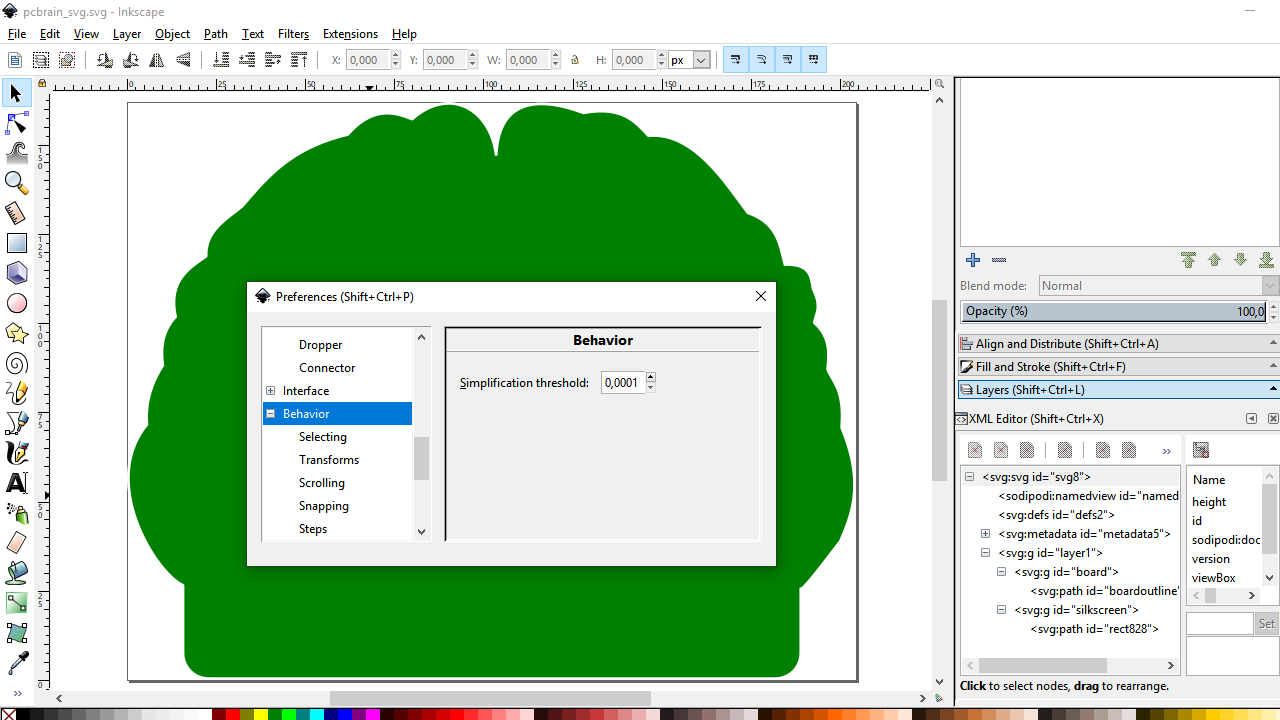Add a new layer with the plus icon
The width and height of the screenshot is (1280, 720).
click(972, 260)
